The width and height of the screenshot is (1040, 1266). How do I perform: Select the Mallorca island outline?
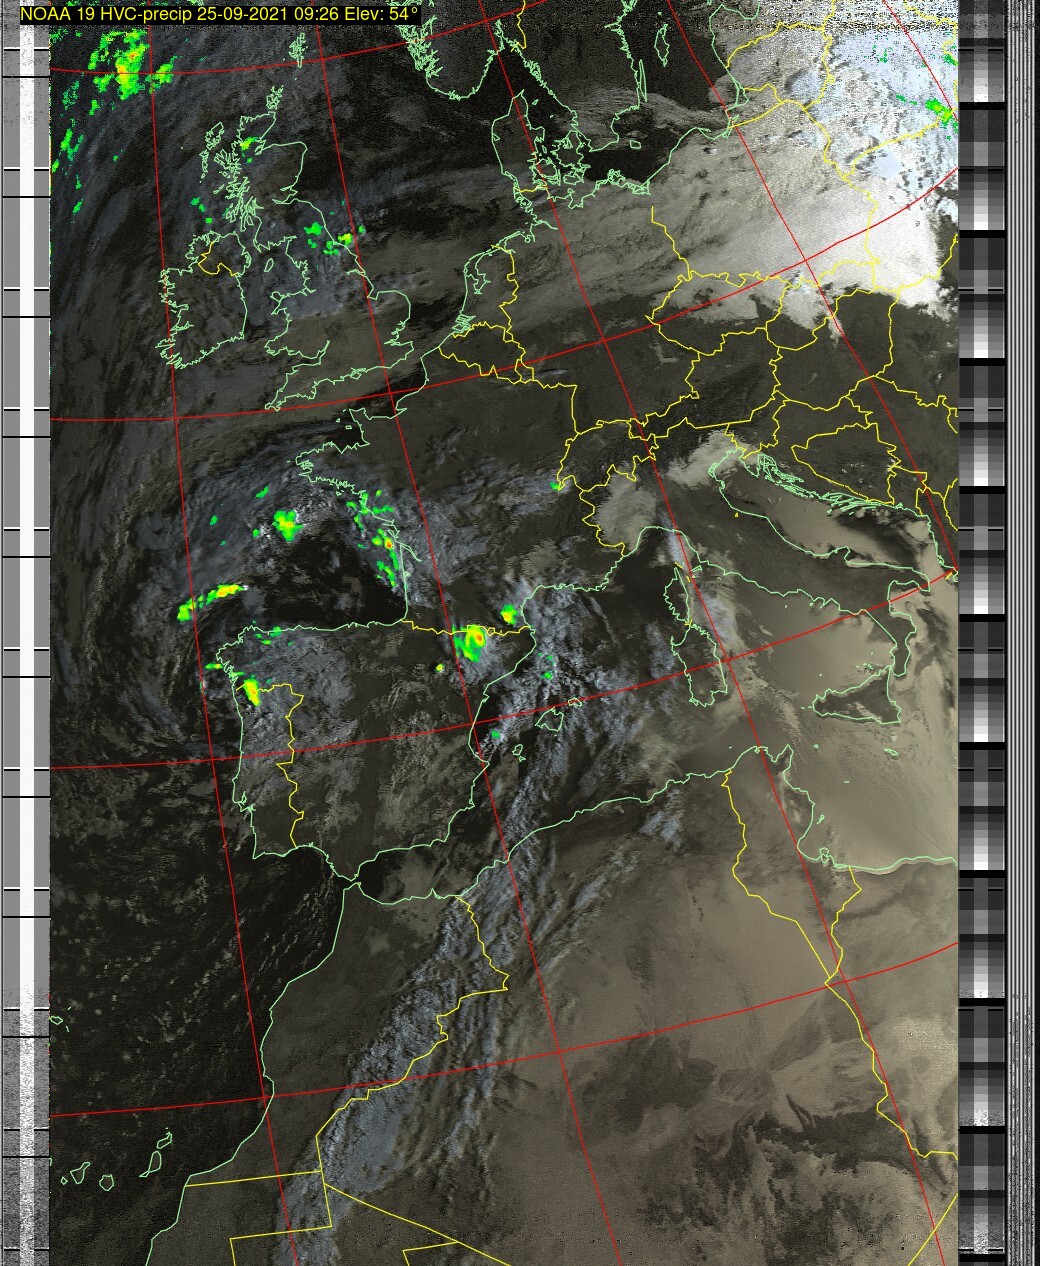point(552,717)
